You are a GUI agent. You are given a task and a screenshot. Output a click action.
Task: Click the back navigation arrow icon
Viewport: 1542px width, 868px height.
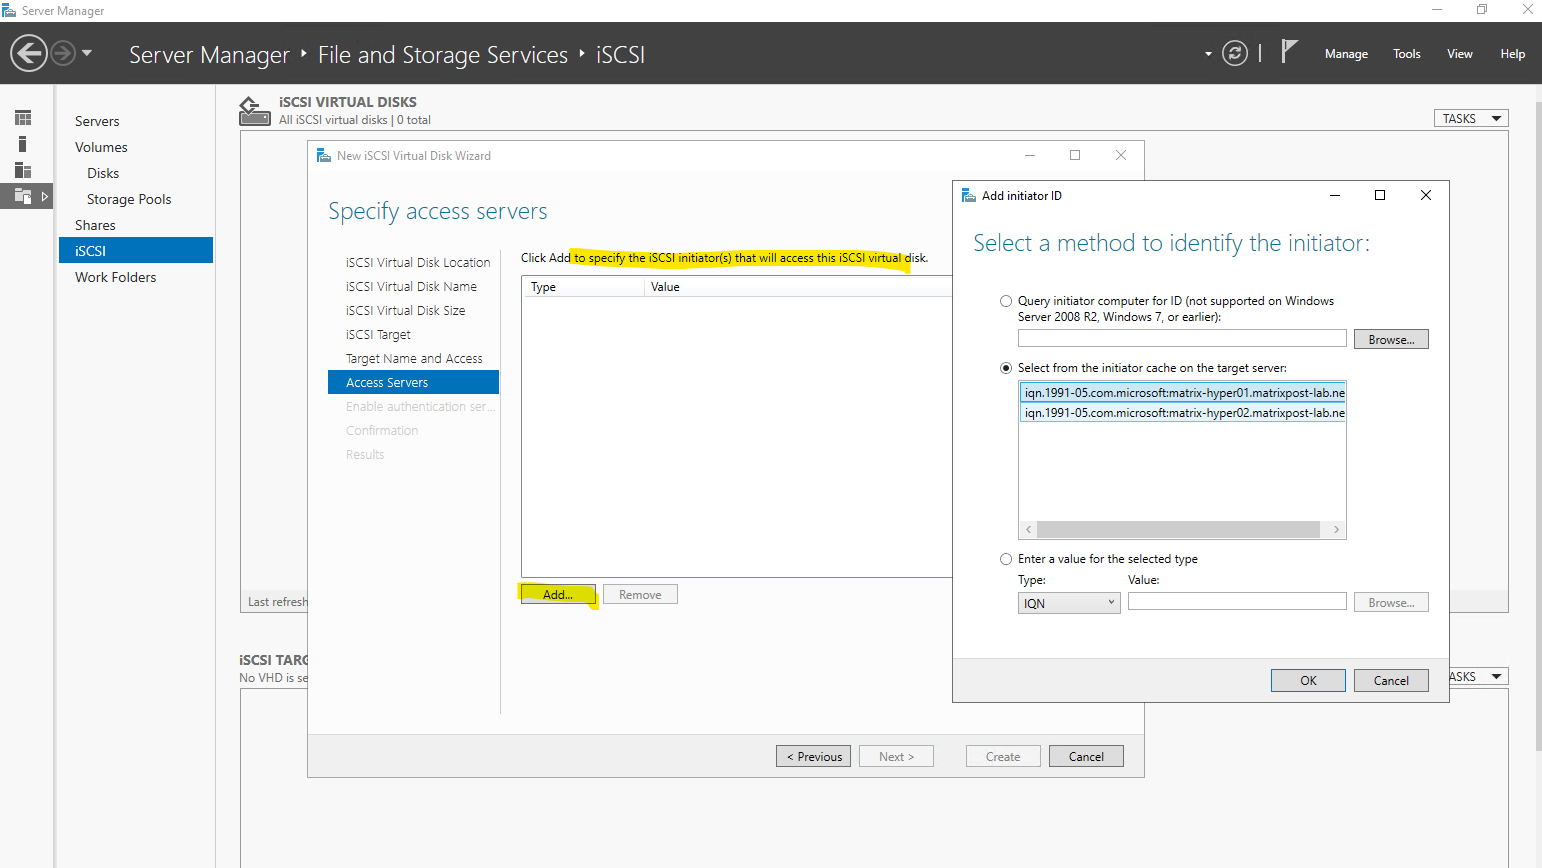29,53
